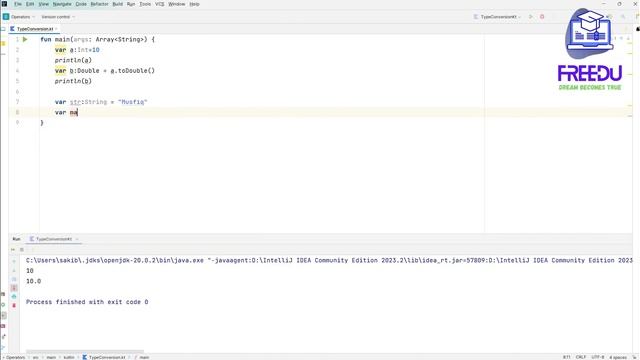Click the Rerun icon in Run toolbar

13,249
